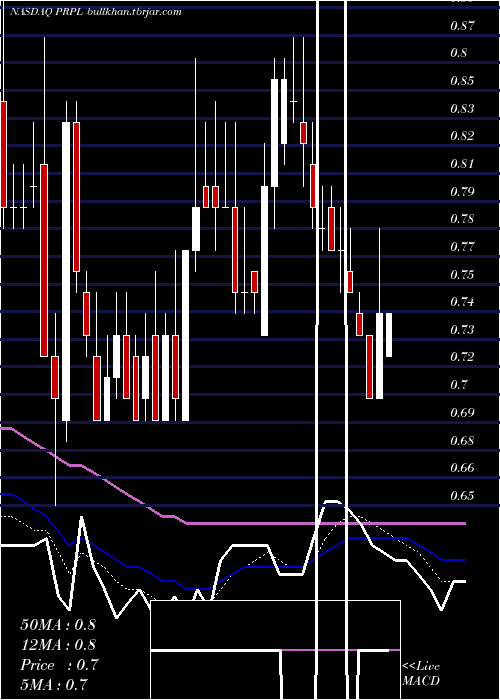Click the 5MA : 0.7 readout
Image resolution: width=500 pixels, height=700 pixels.
54,684
